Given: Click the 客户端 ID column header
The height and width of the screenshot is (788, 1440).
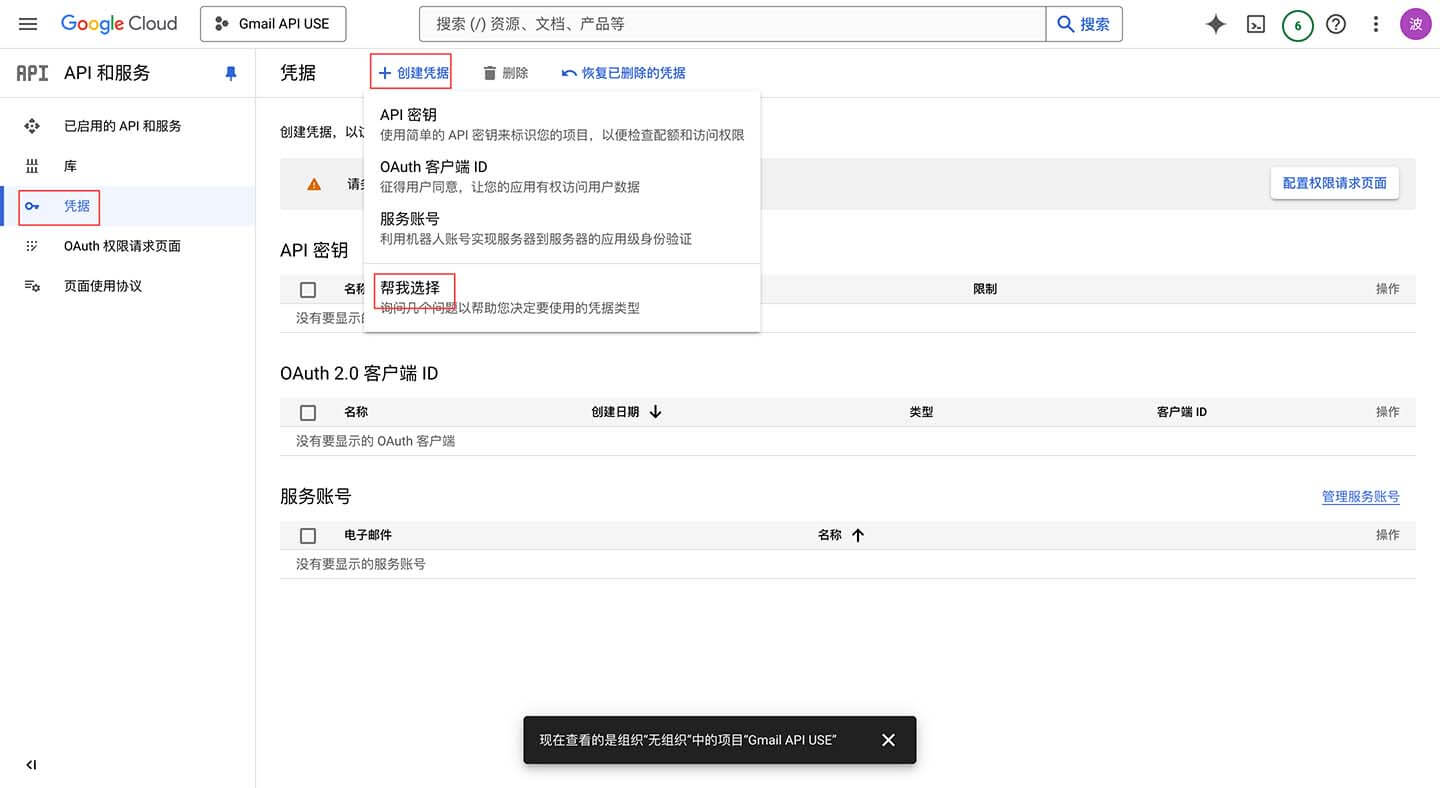Looking at the screenshot, I should [x=1182, y=412].
